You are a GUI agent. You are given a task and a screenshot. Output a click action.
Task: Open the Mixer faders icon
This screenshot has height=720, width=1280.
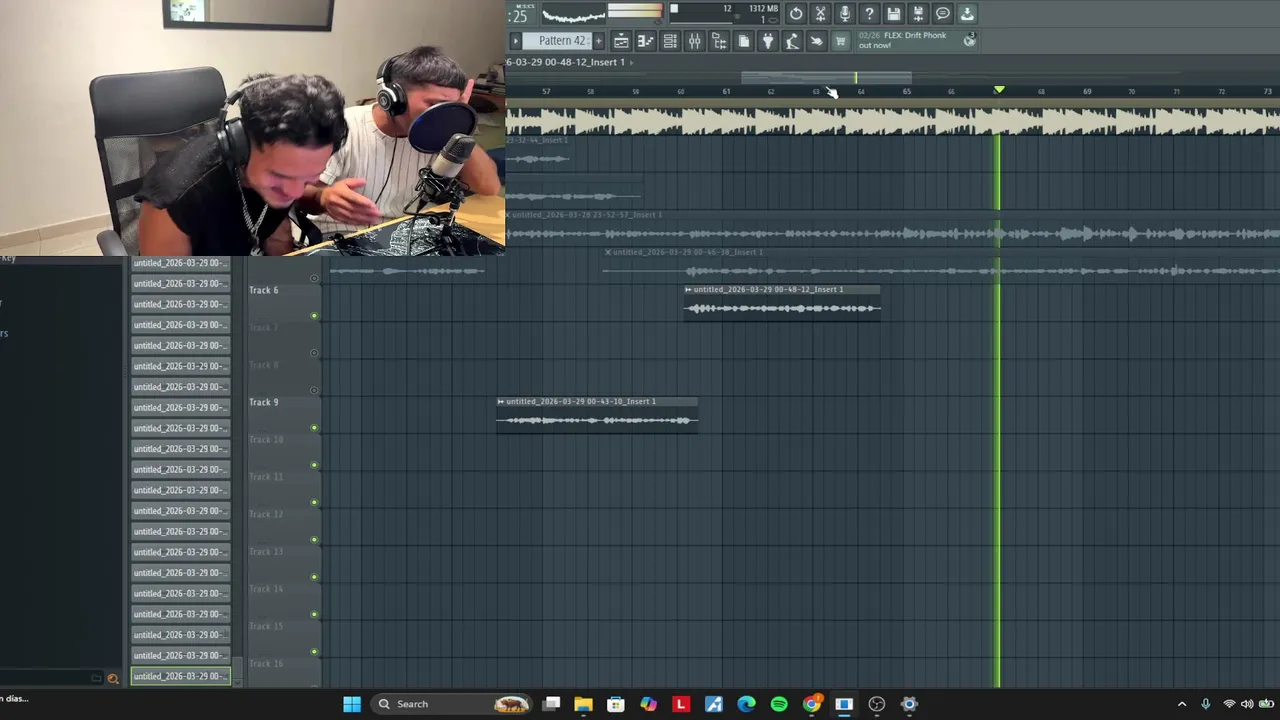coord(694,41)
